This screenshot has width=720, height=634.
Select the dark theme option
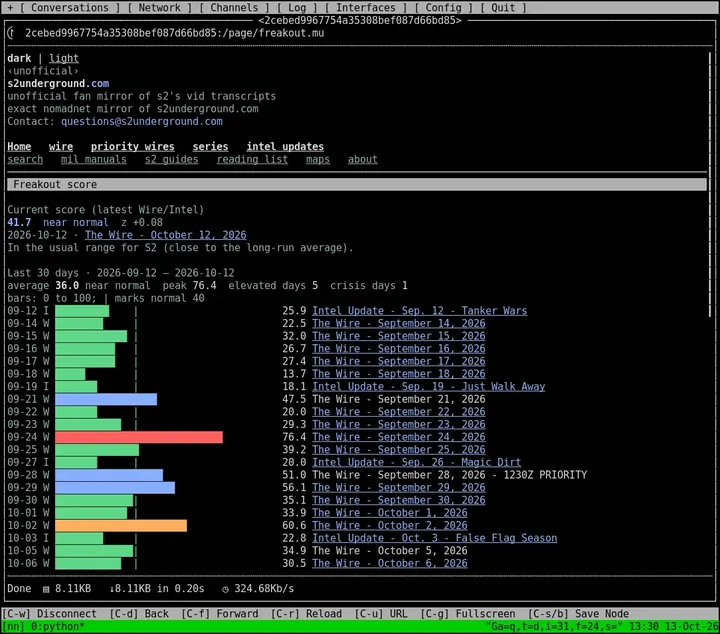[19, 58]
